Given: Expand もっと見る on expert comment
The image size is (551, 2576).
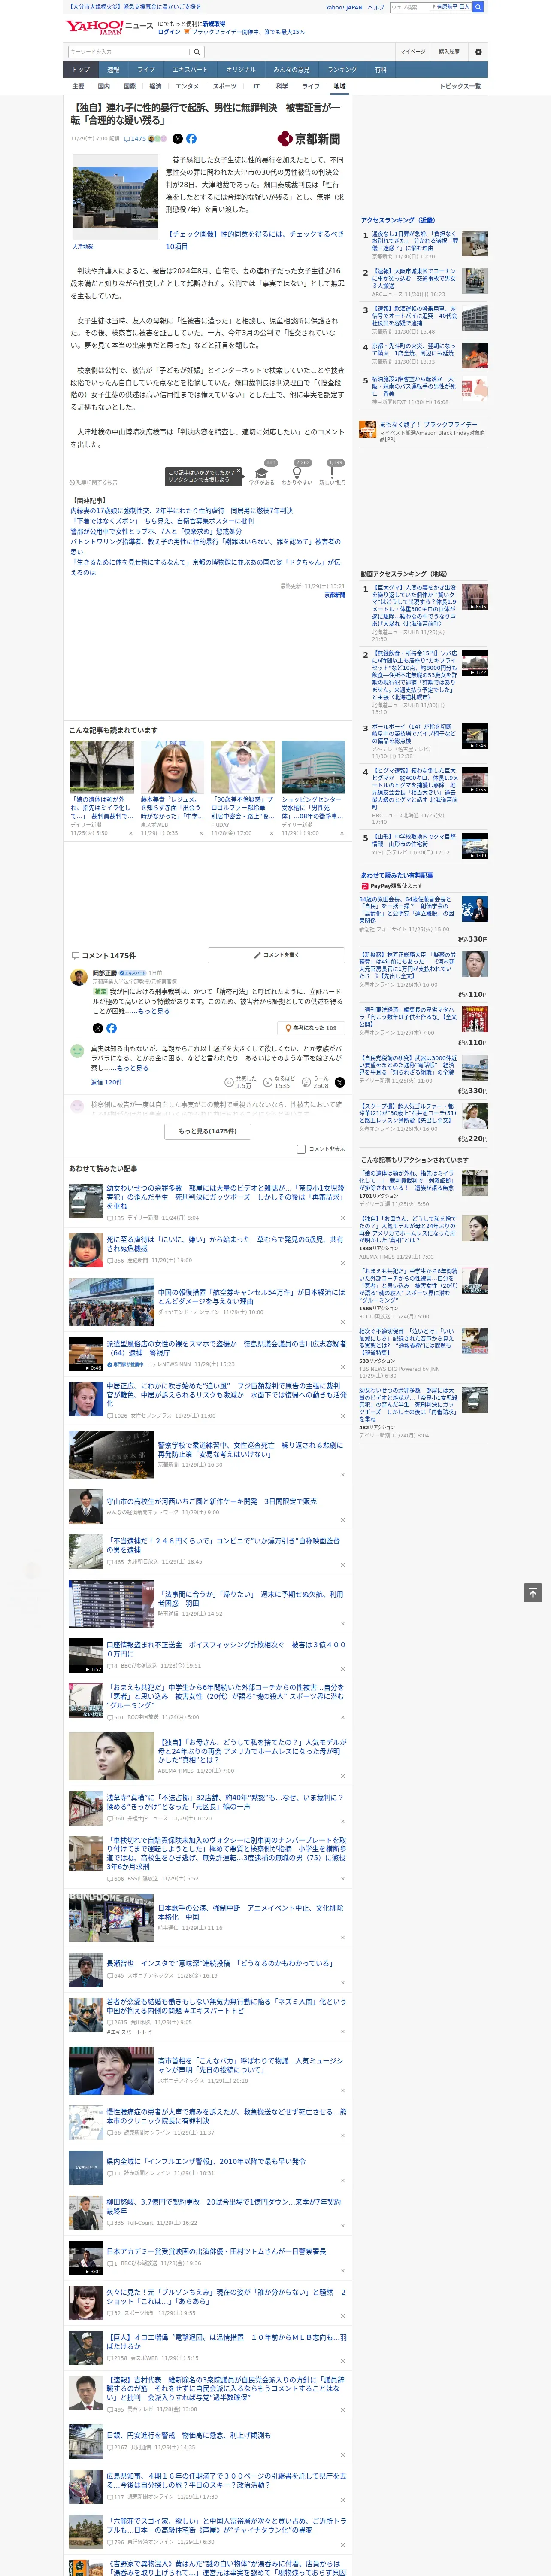Looking at the screenshot, I should coord(154,1011).
